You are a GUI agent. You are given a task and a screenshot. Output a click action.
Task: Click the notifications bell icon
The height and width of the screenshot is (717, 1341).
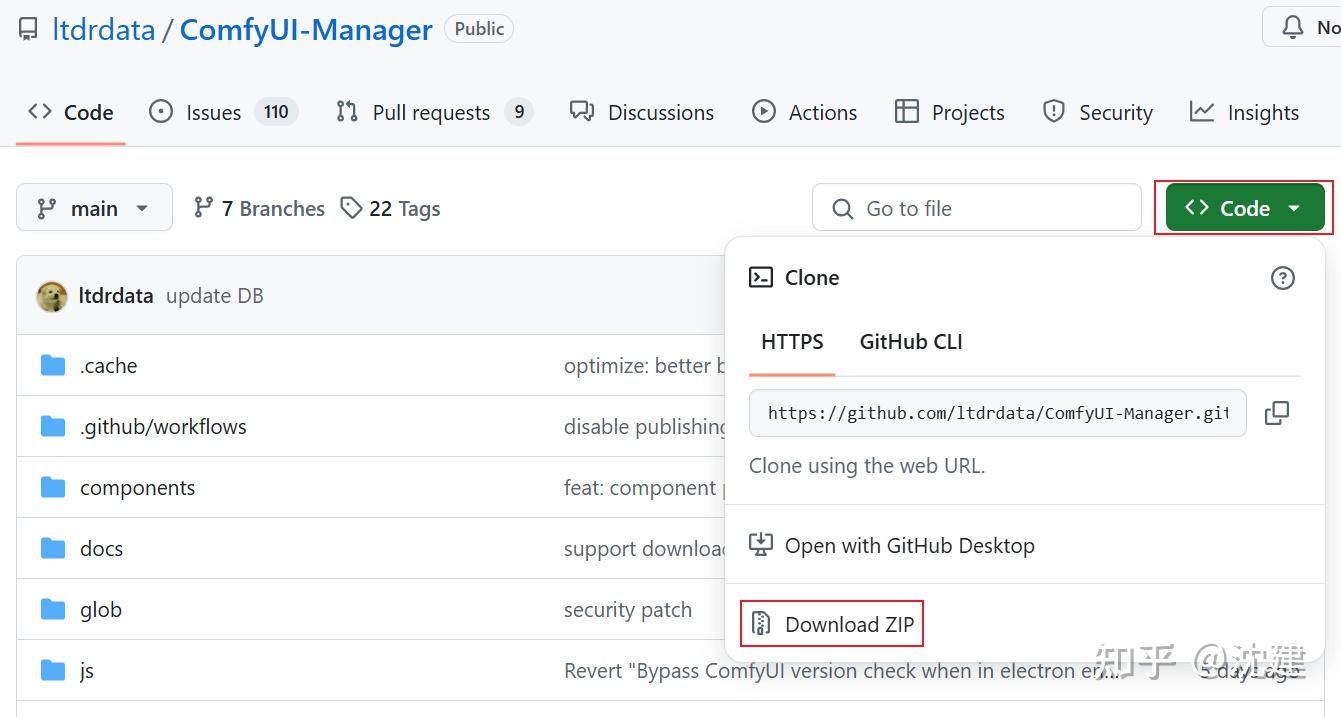point(1293,28)
